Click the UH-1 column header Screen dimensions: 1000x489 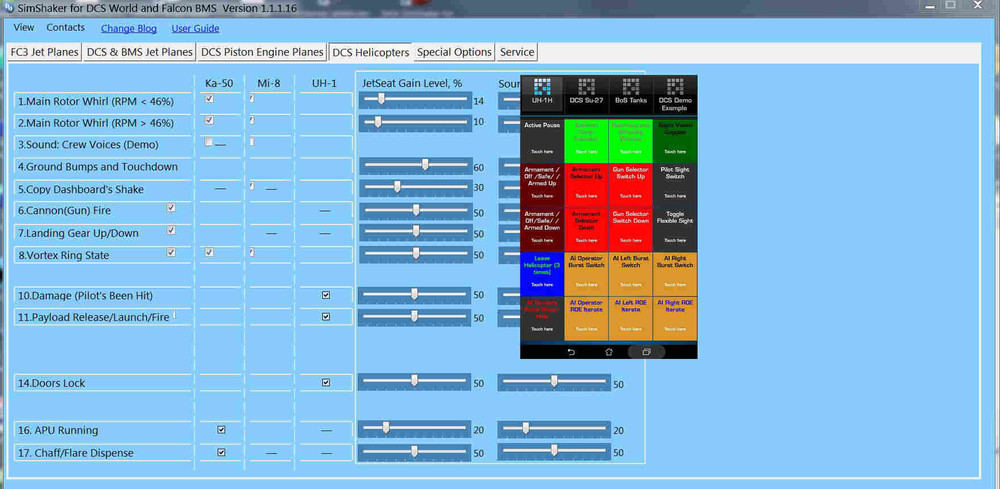point(324,83)
